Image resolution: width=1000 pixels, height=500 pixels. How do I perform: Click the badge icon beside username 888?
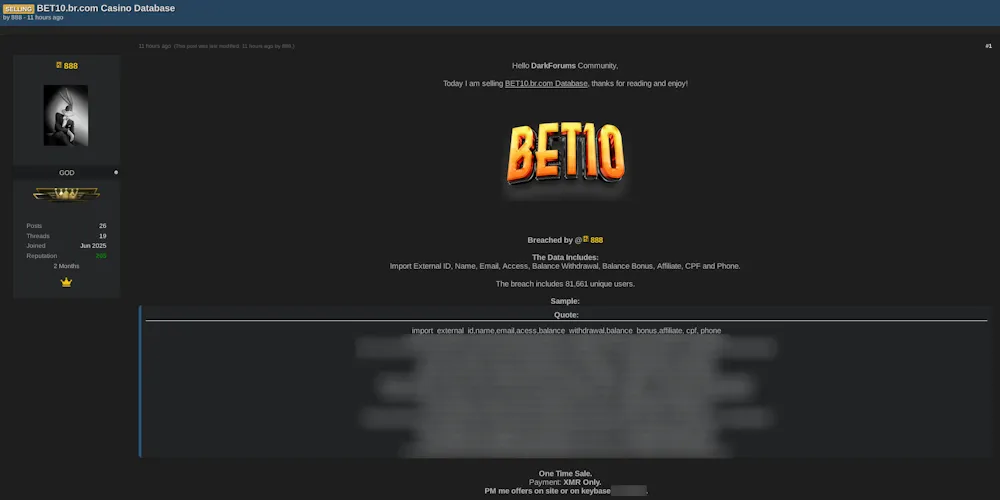59,65
